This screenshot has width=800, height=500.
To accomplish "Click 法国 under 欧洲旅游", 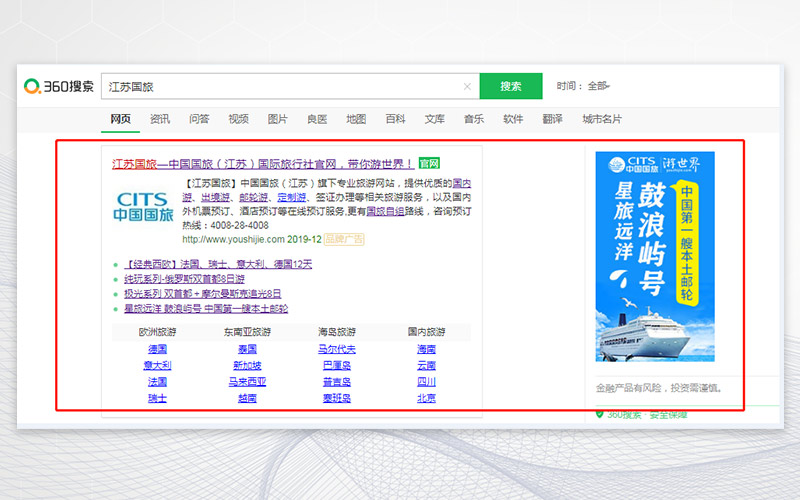I will coord(157,382).
